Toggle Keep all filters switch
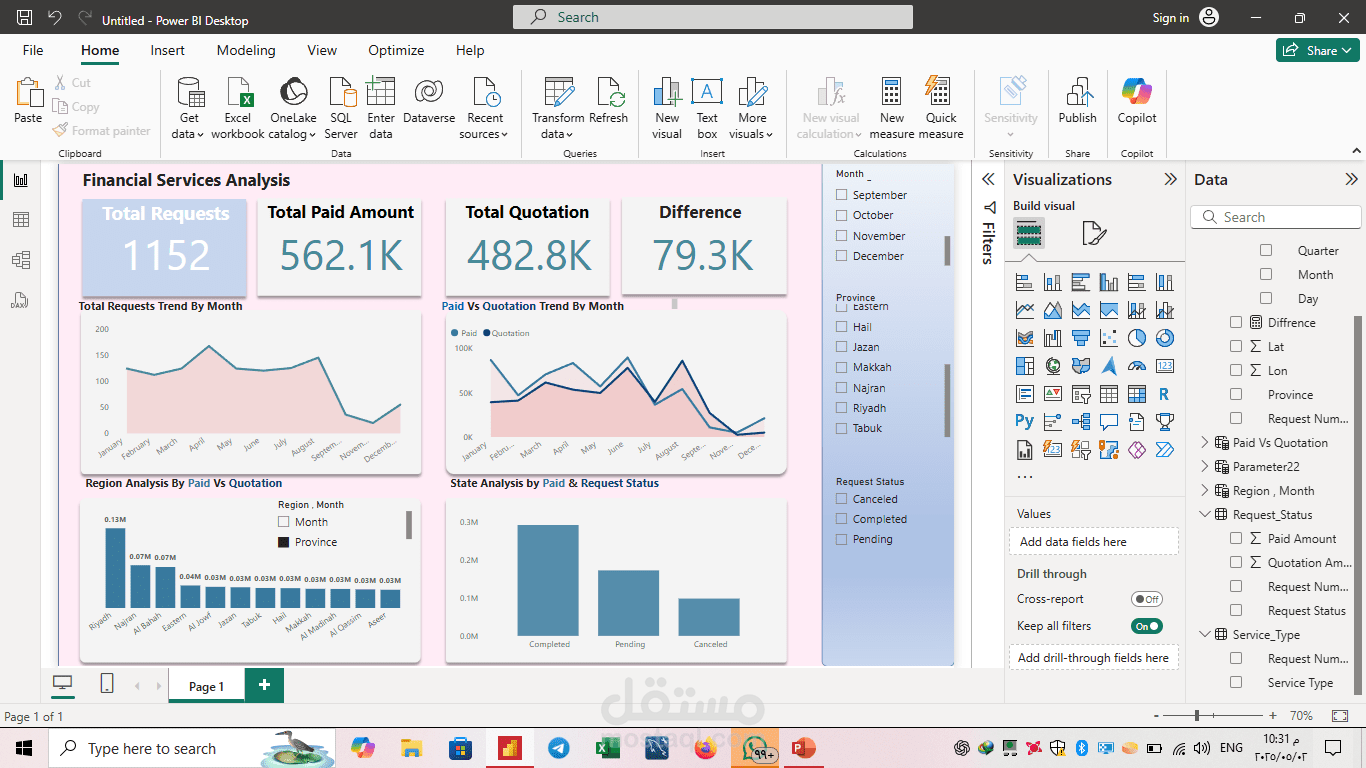 [1146, 626]
